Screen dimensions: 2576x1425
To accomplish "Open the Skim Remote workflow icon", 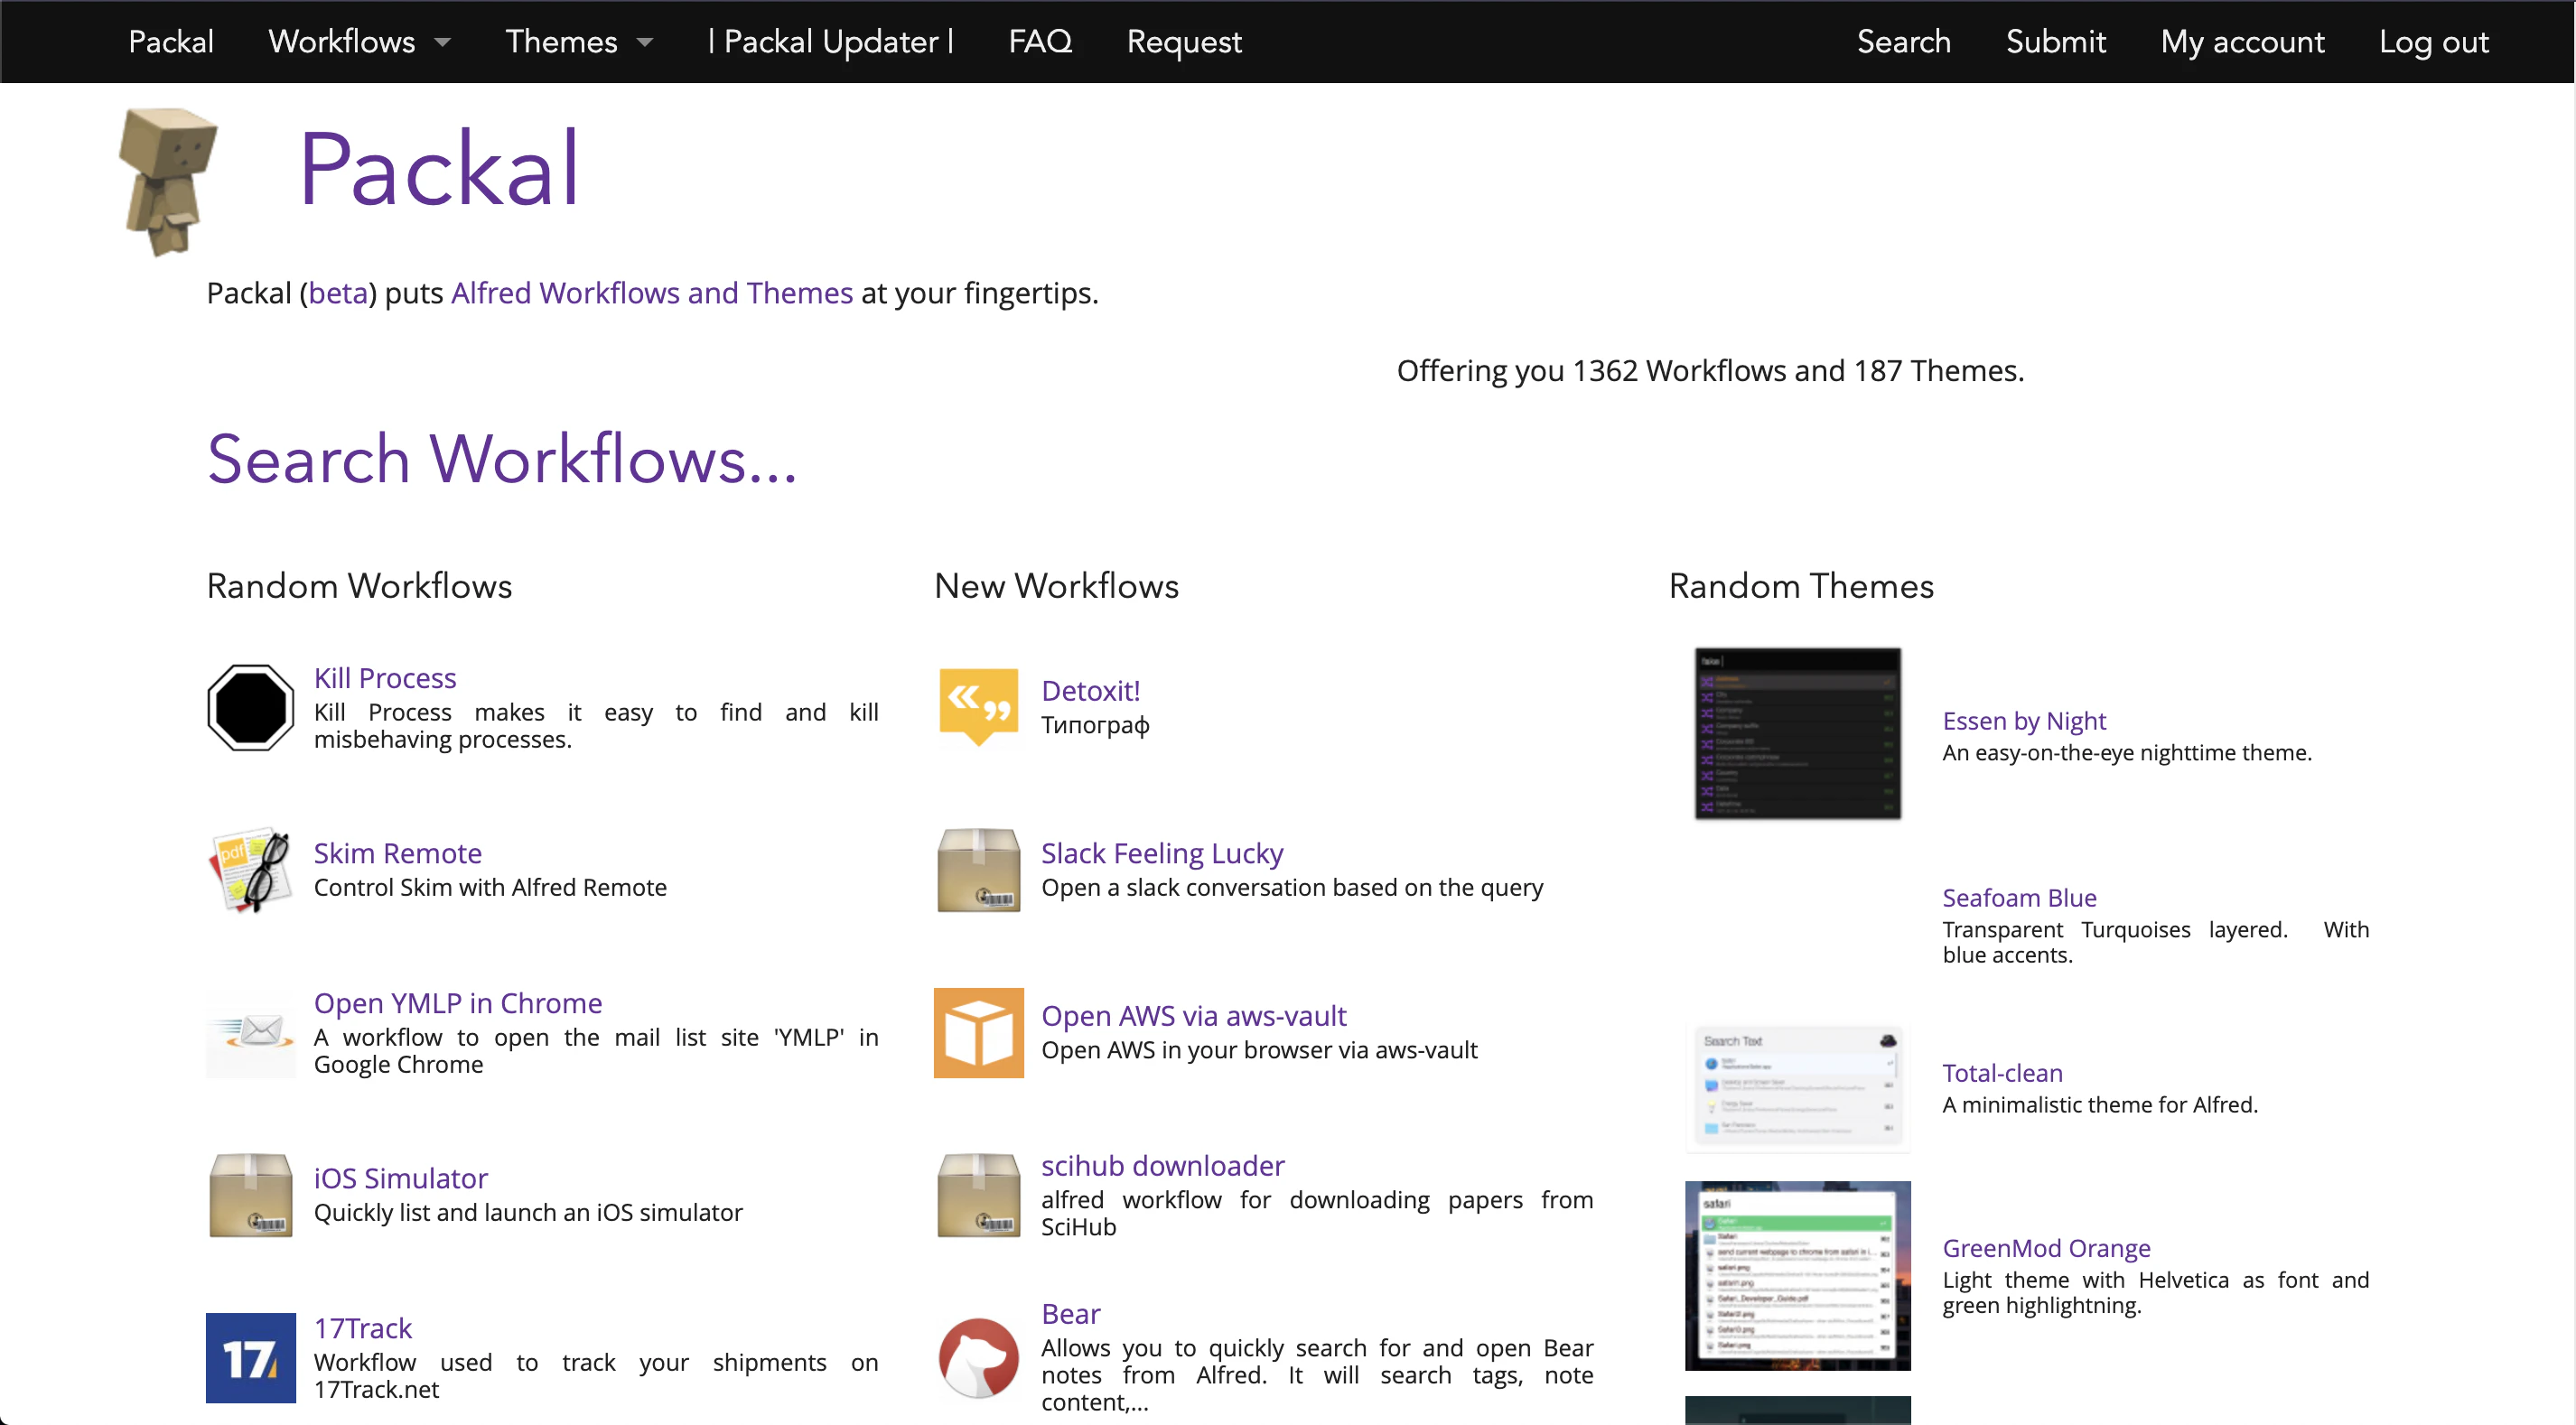I will (250, 869).
